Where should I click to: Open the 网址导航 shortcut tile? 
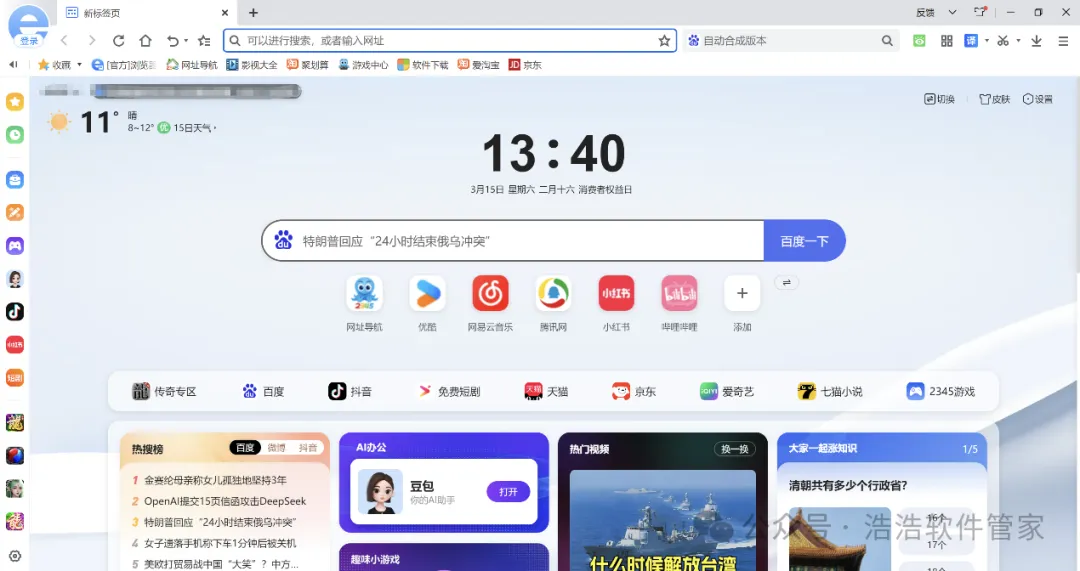pos(364,293)
